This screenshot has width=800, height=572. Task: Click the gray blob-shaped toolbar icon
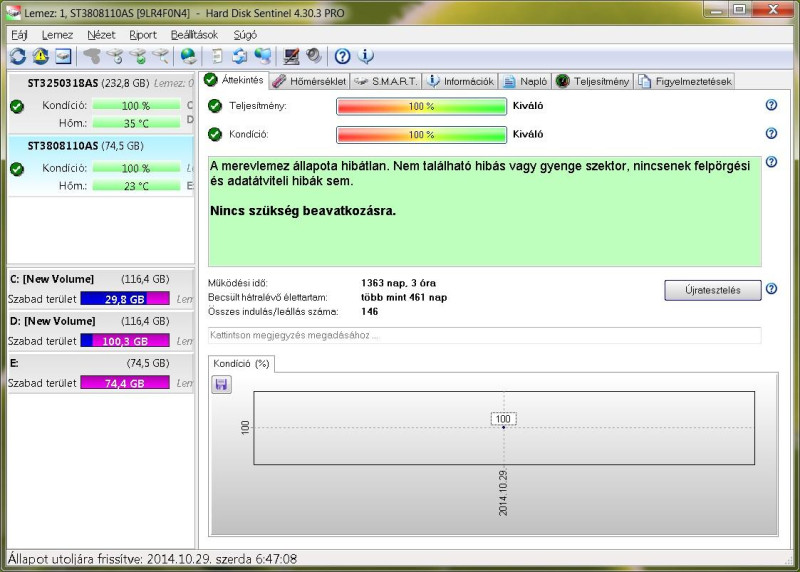(x=92, y=56)
